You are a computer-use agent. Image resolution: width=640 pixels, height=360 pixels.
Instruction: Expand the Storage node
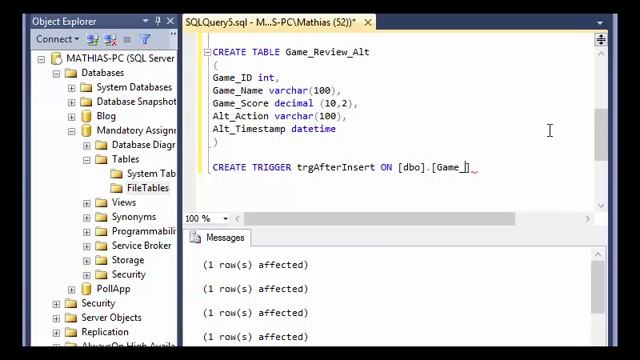click(87, 261)
